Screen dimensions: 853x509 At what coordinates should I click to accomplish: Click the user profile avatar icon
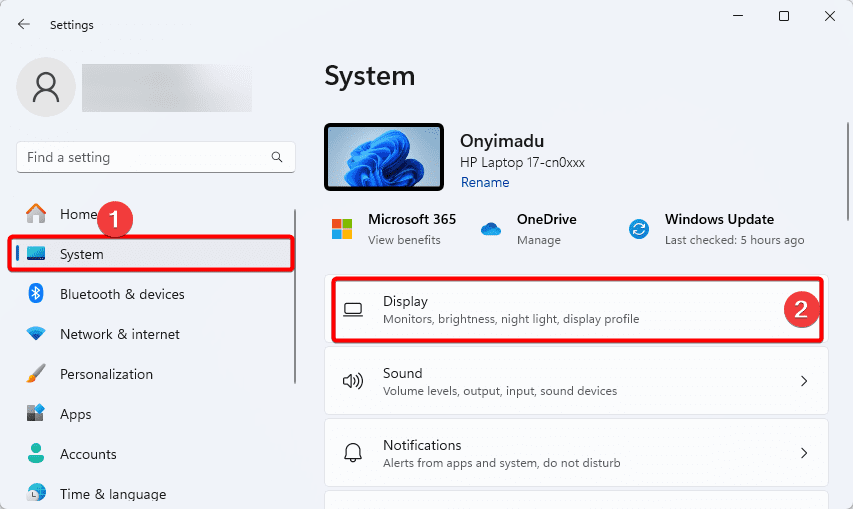point(47,89)
